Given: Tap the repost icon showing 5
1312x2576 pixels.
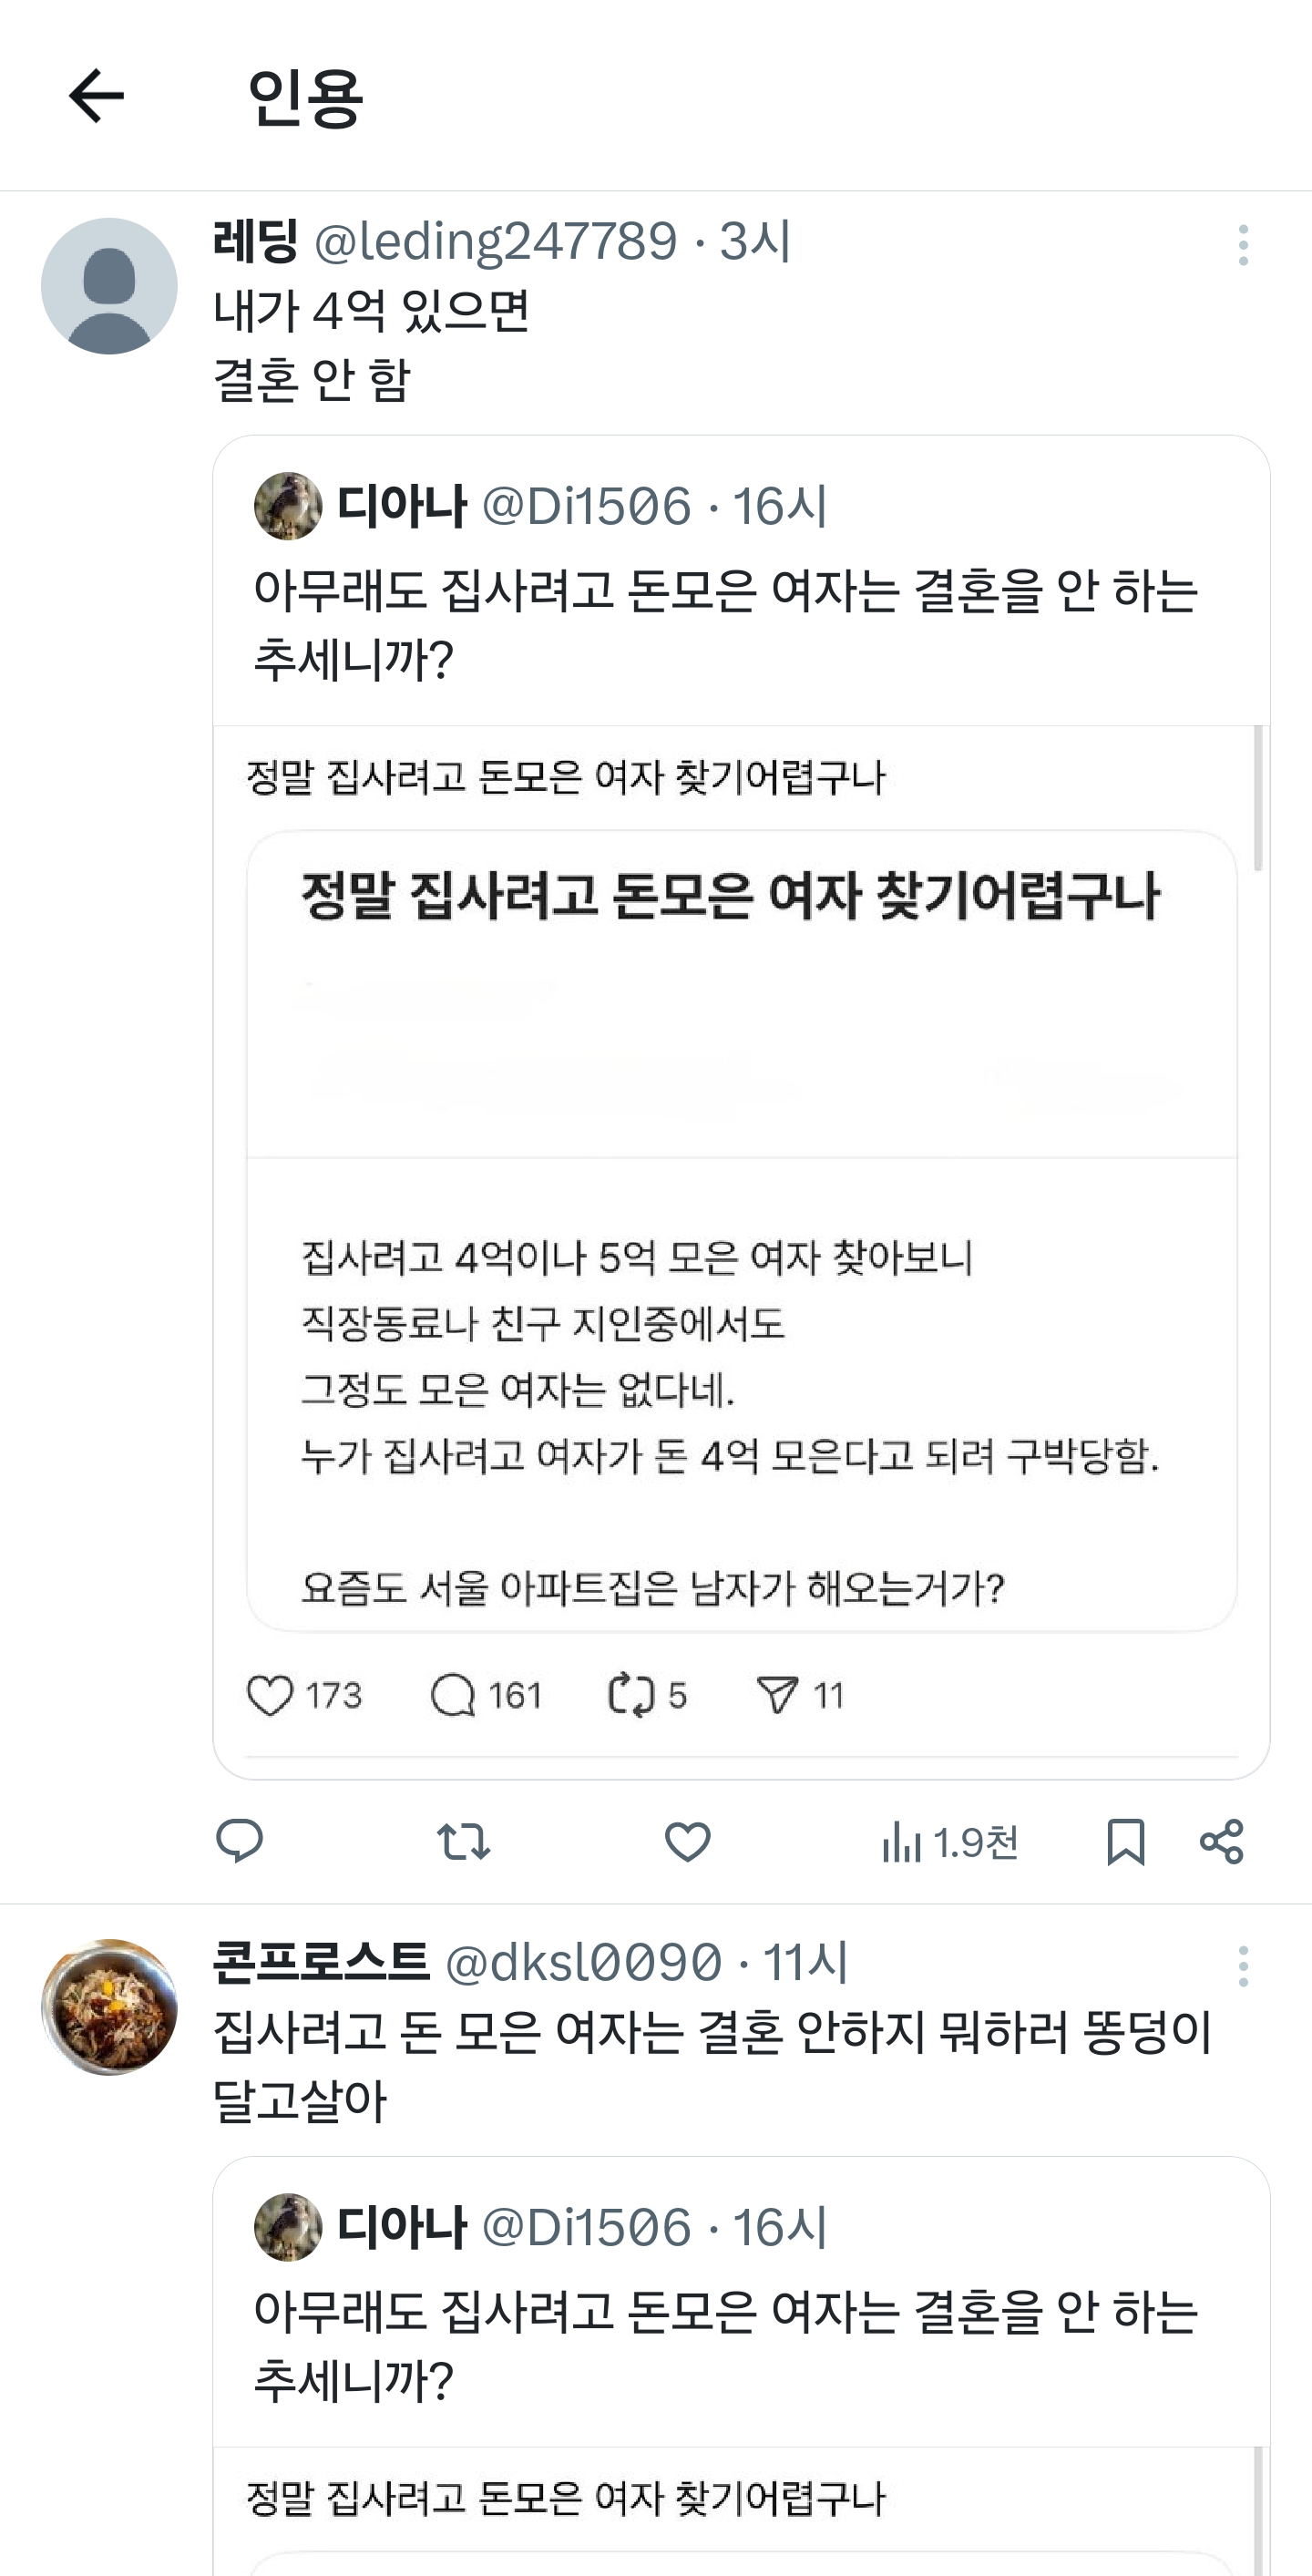Looking at the screenshot, I should (x=631, y=1695).
